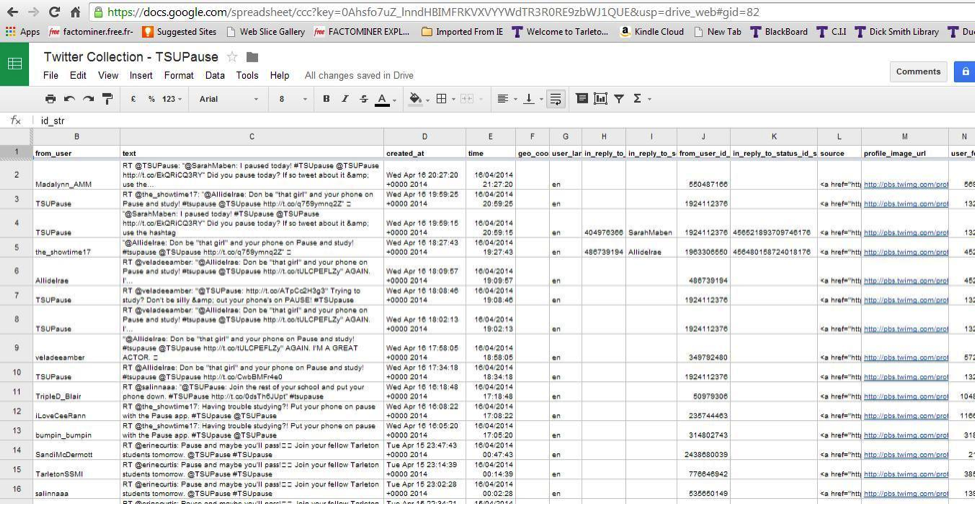Screen dimensions: 975x505
Task: Click the created_at header cell
Action: click(x=425, y=152)
